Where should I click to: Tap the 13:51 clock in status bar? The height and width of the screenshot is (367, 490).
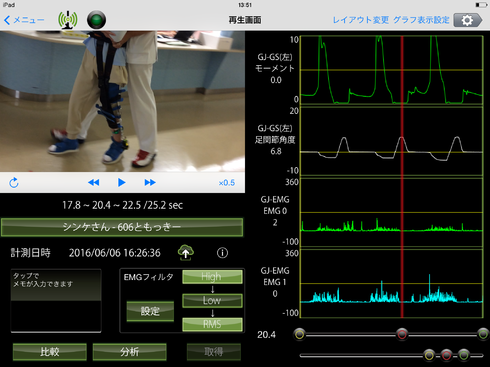point(245,5)
